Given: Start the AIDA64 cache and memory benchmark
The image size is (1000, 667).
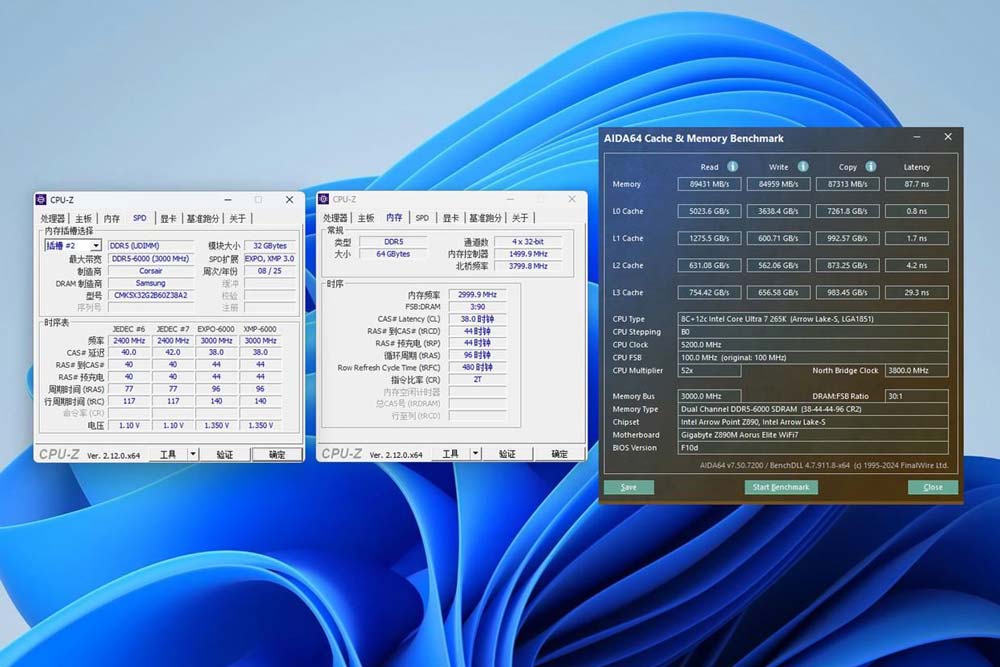Looking at the screenshot, I should tap(781, 487).
